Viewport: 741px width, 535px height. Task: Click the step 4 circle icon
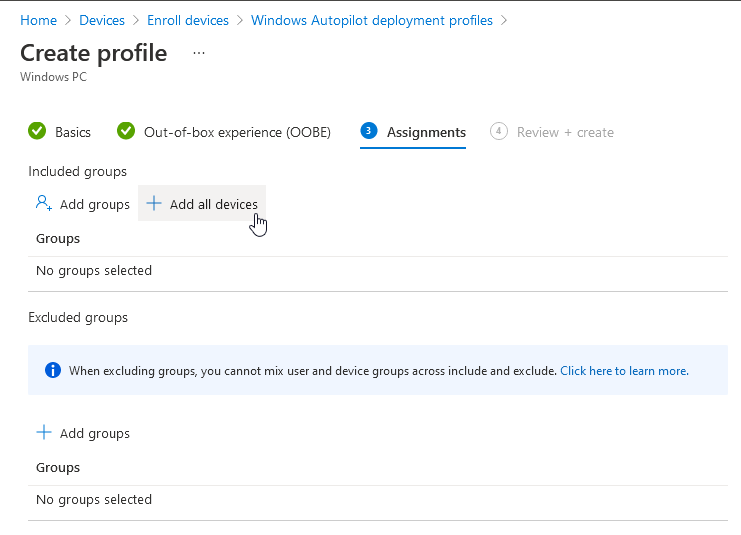[x=499, y=131]
